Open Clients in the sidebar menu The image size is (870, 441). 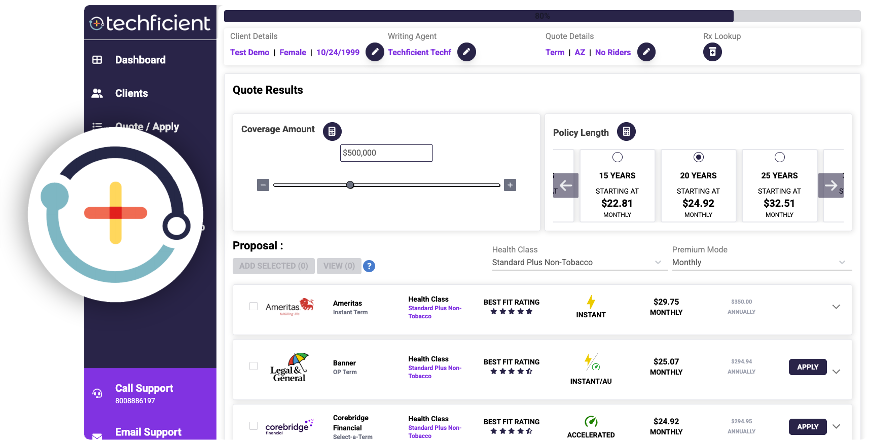point(131,93)
